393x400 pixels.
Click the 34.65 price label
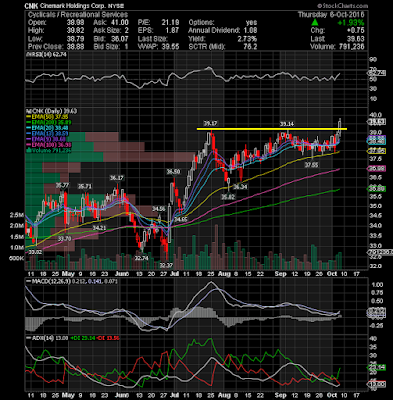pyautogui.click(x=180, y=220)
